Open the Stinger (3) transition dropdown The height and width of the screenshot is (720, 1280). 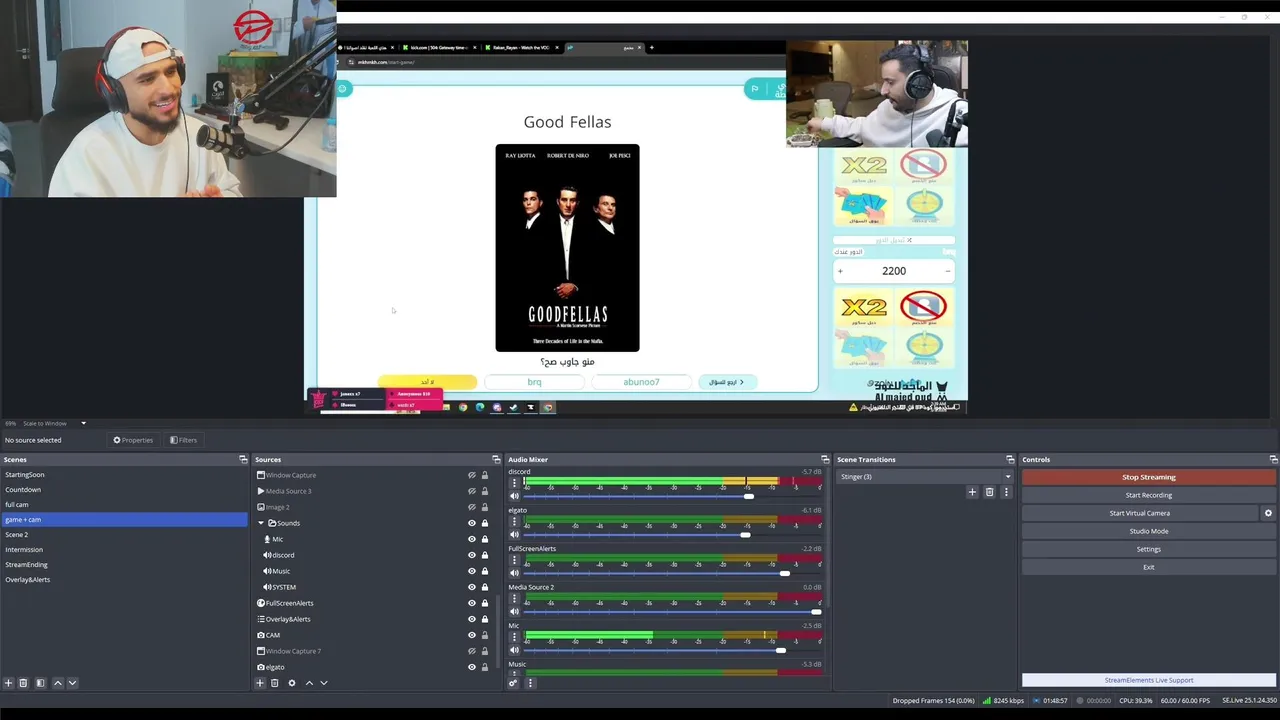coord(925,477)
